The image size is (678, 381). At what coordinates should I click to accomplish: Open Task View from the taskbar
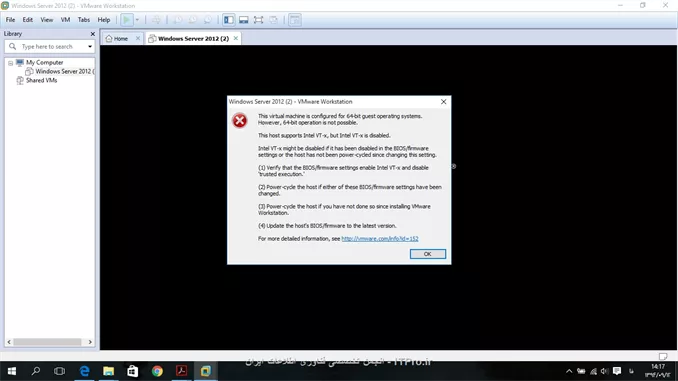tap(59, 371)
